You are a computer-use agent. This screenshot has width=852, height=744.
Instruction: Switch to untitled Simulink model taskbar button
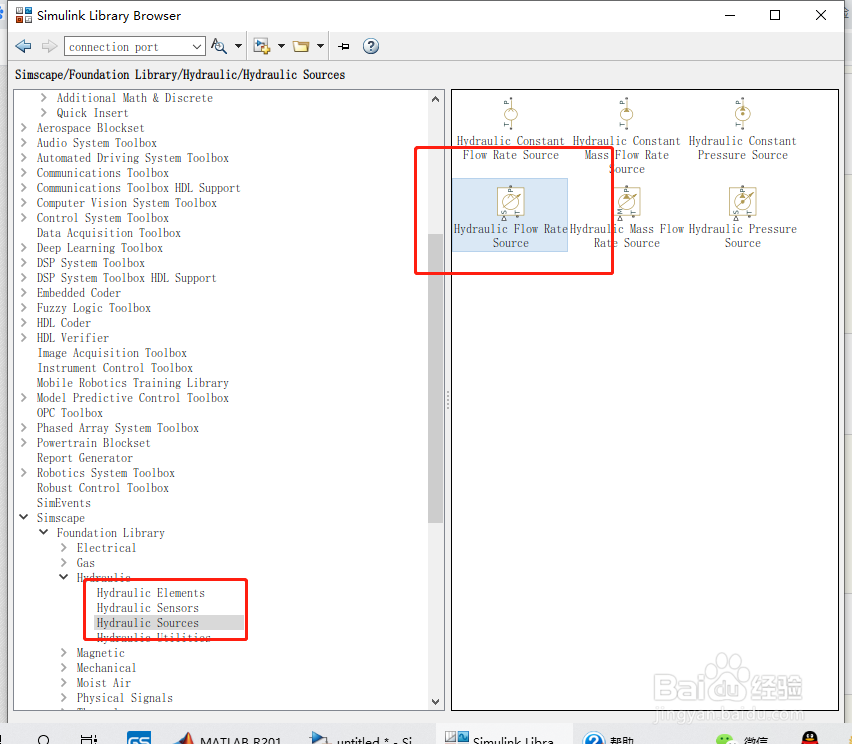point(362,738)
